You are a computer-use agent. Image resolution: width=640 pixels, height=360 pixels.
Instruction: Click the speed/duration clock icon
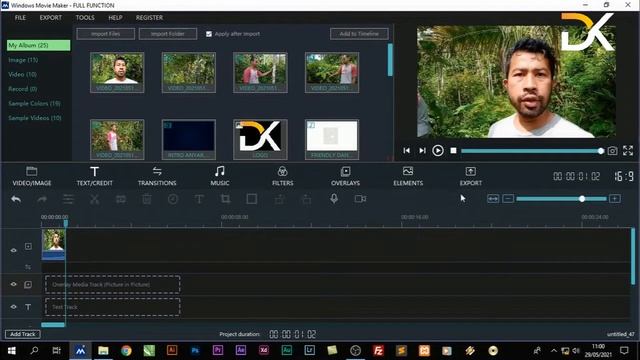(x=173, y=199)
